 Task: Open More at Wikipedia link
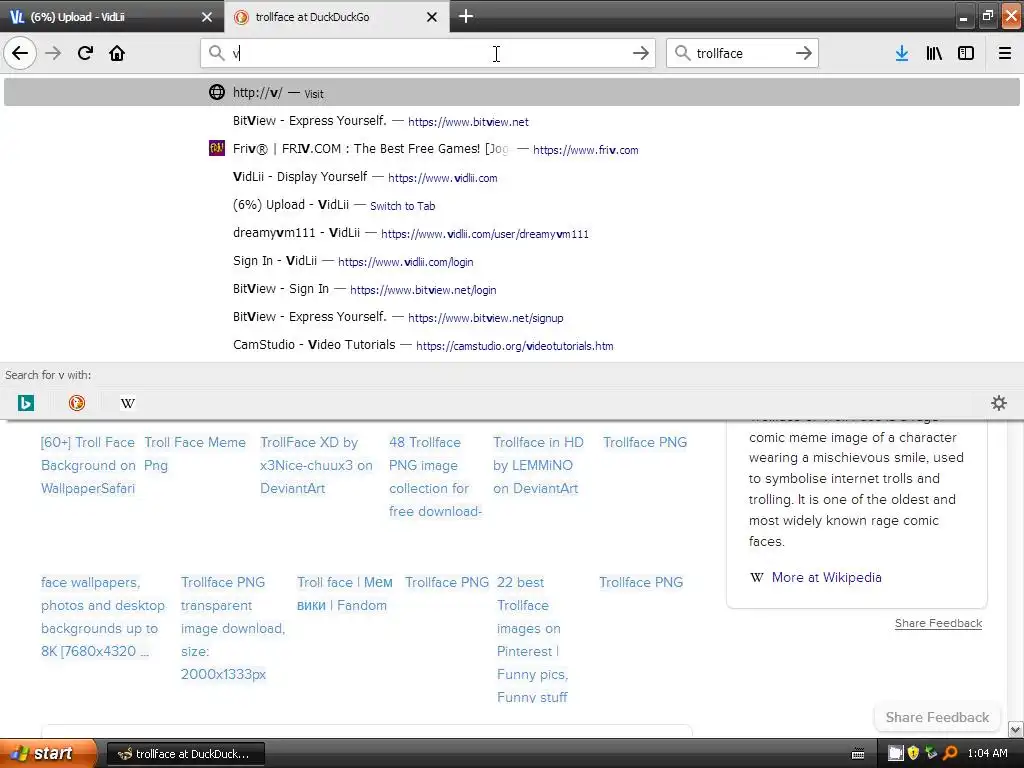(826, 577)
